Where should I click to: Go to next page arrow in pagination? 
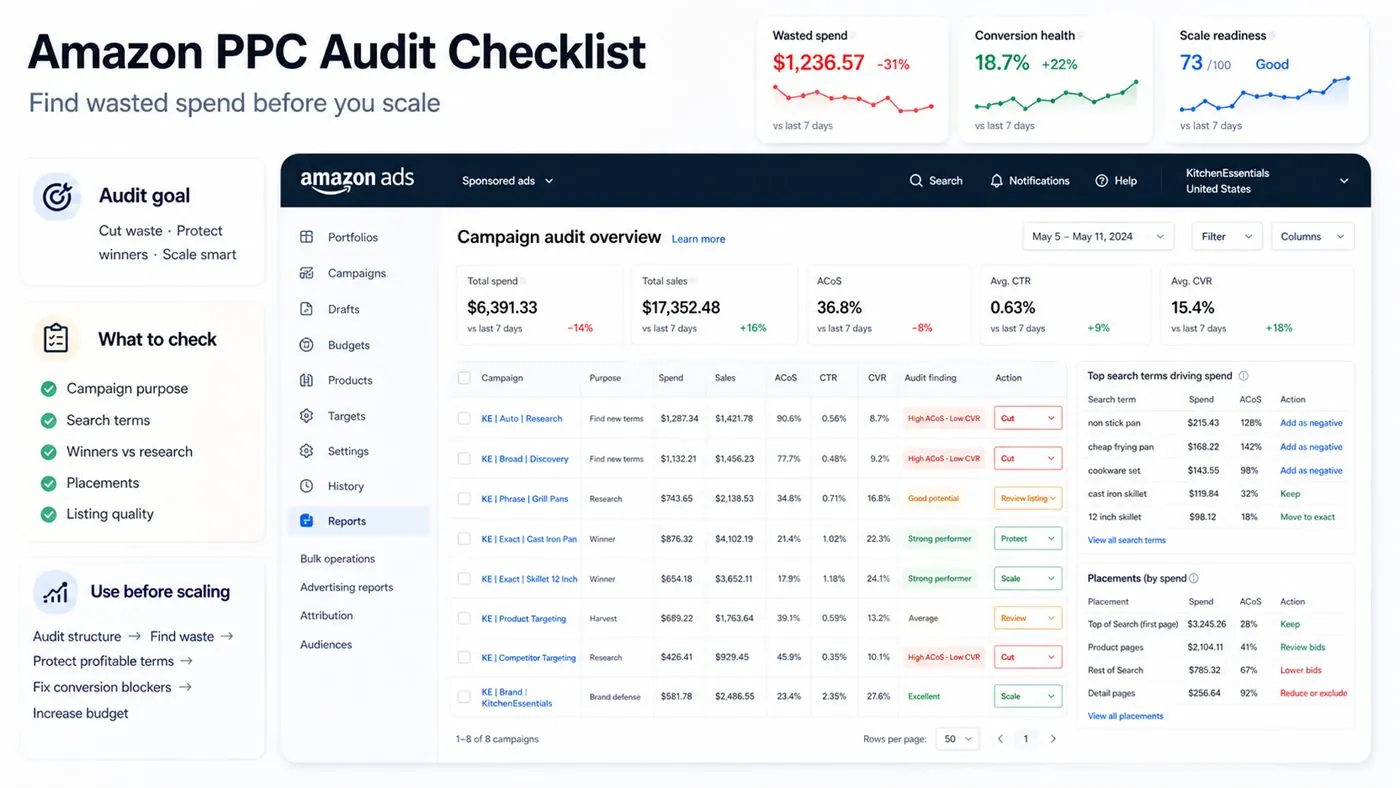coord(1052,739)
